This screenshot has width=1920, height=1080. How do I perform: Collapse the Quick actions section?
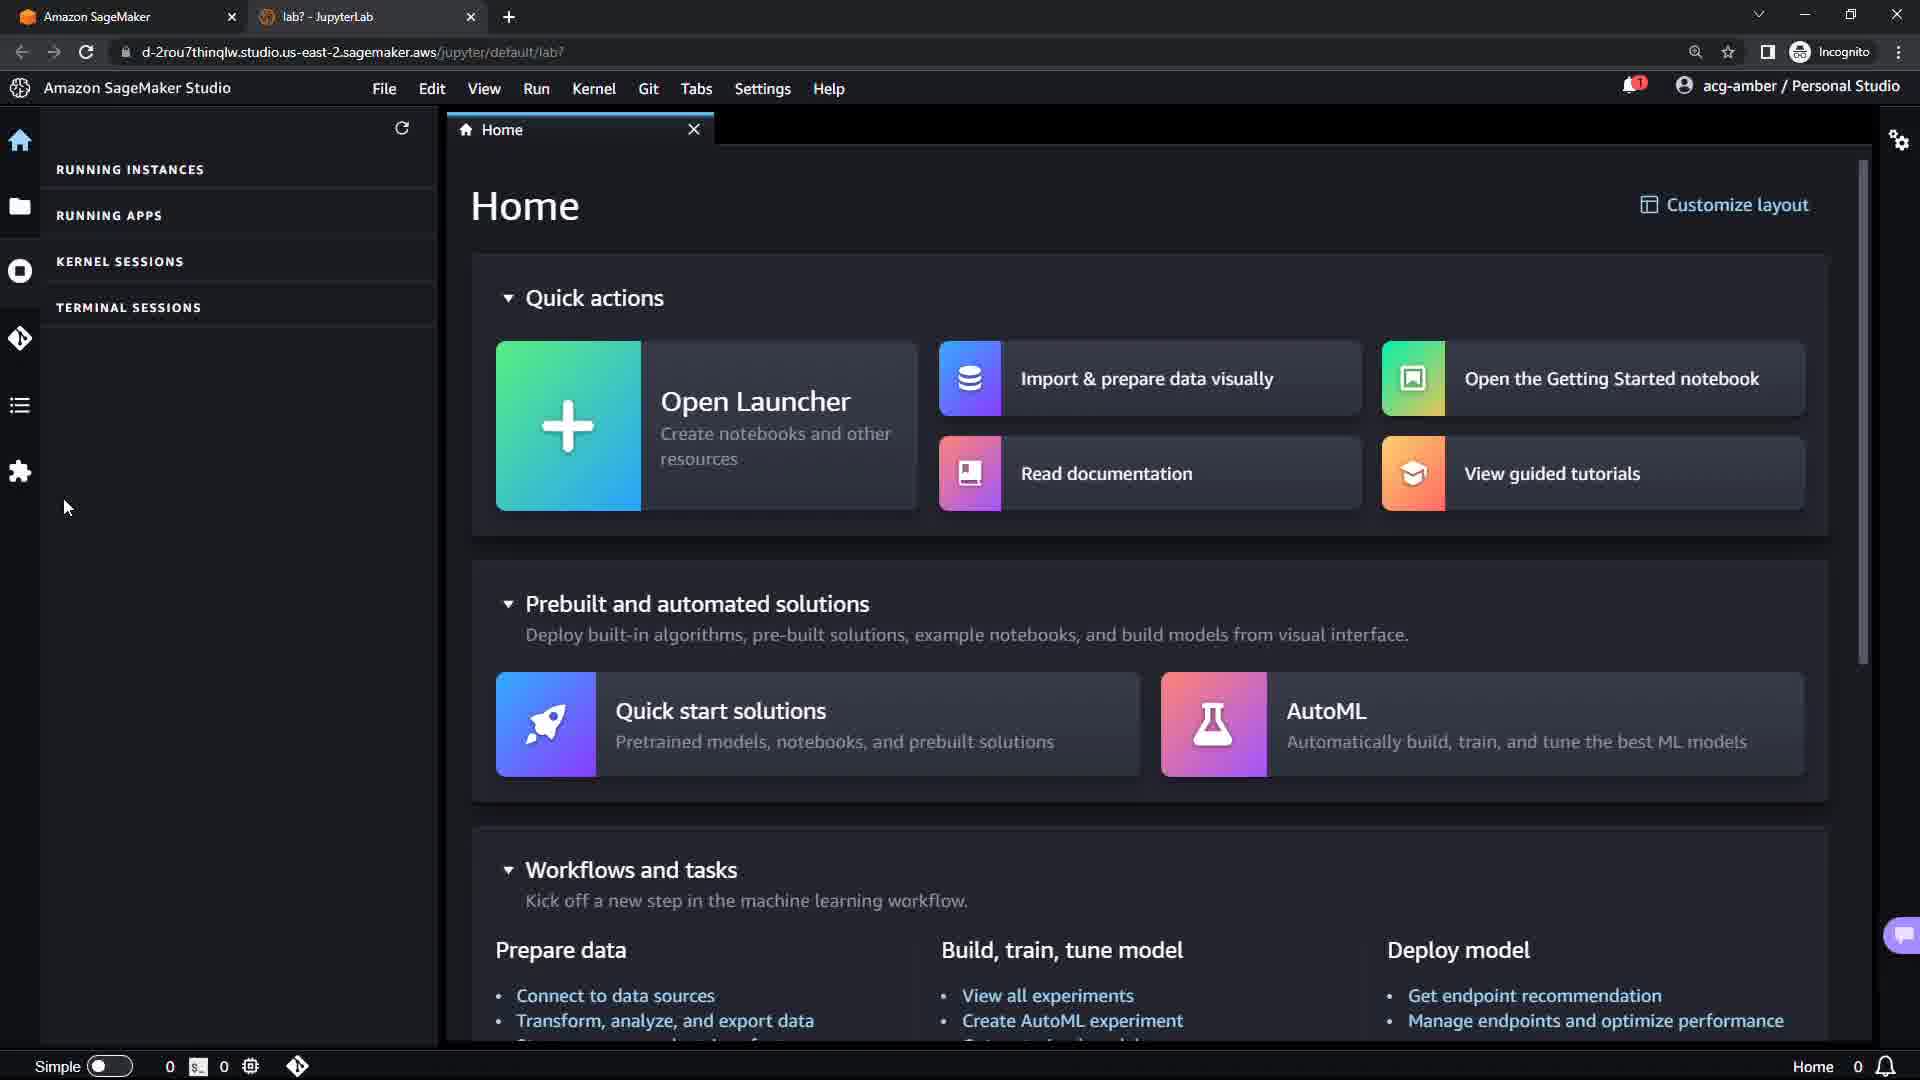pos(508,298)
